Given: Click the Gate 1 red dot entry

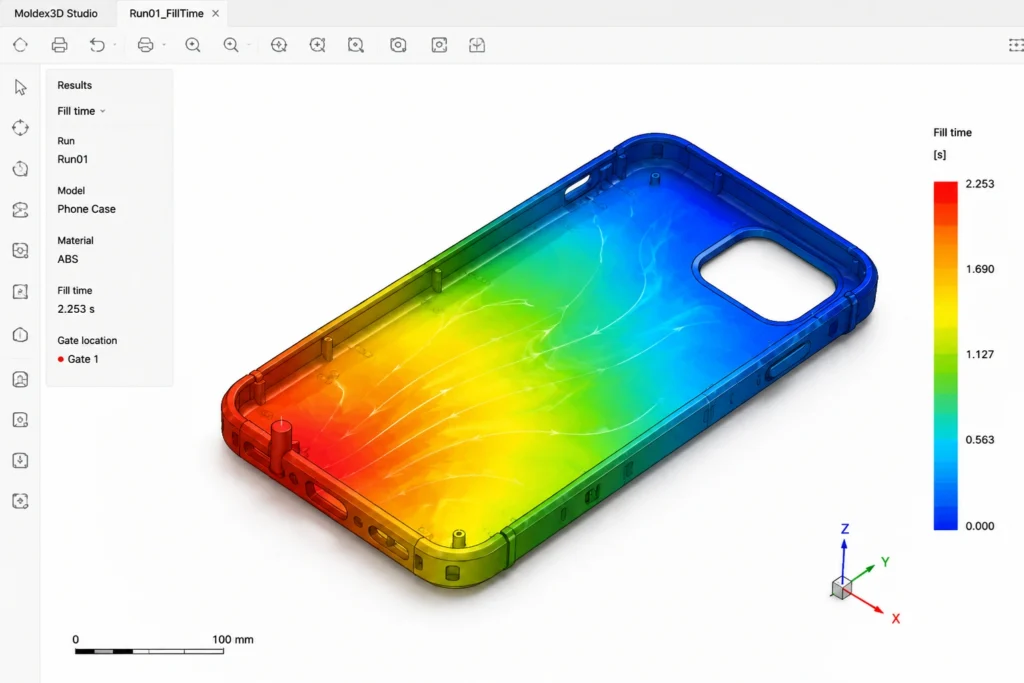Looking at the screenshot, I should tap(78, 359).
